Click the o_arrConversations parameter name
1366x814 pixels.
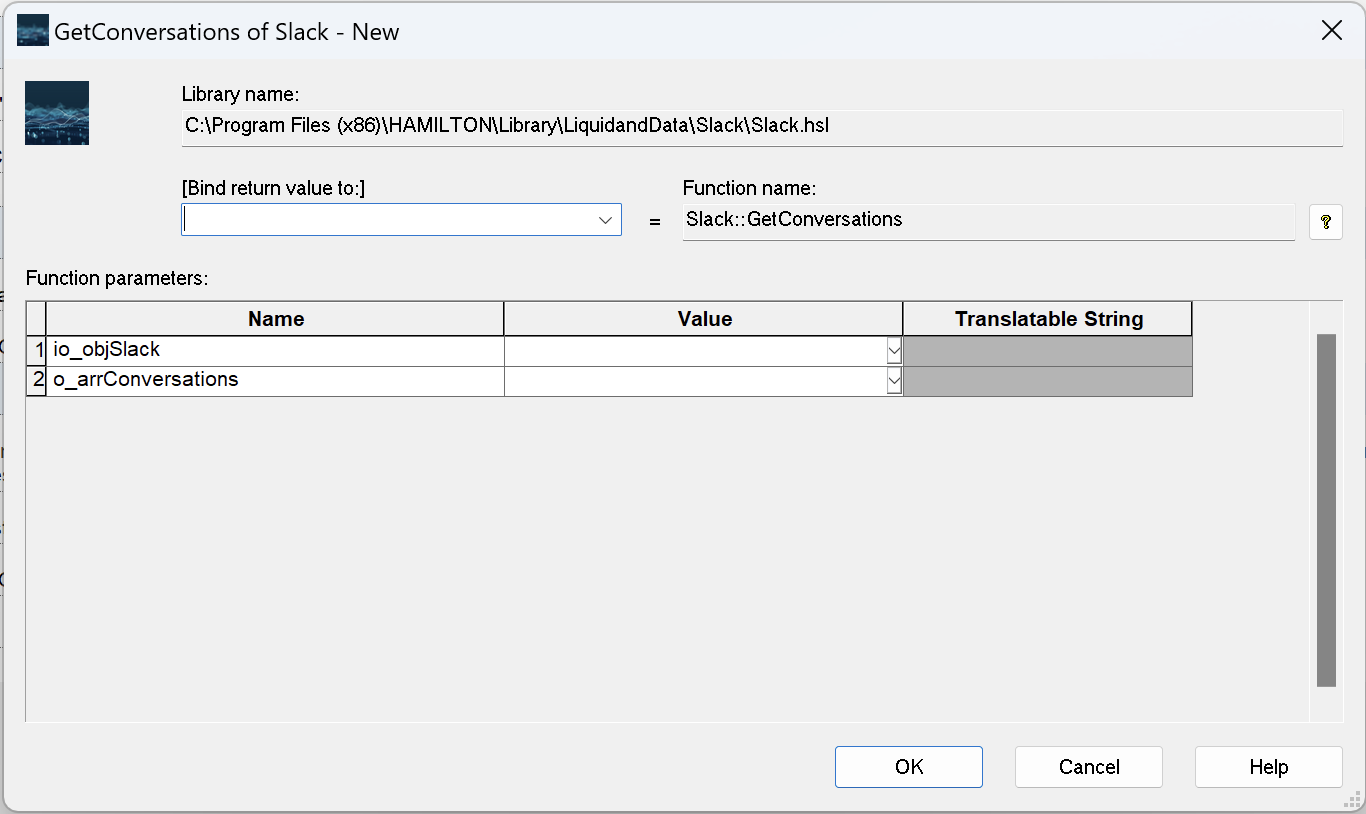(x=146, y=380)
